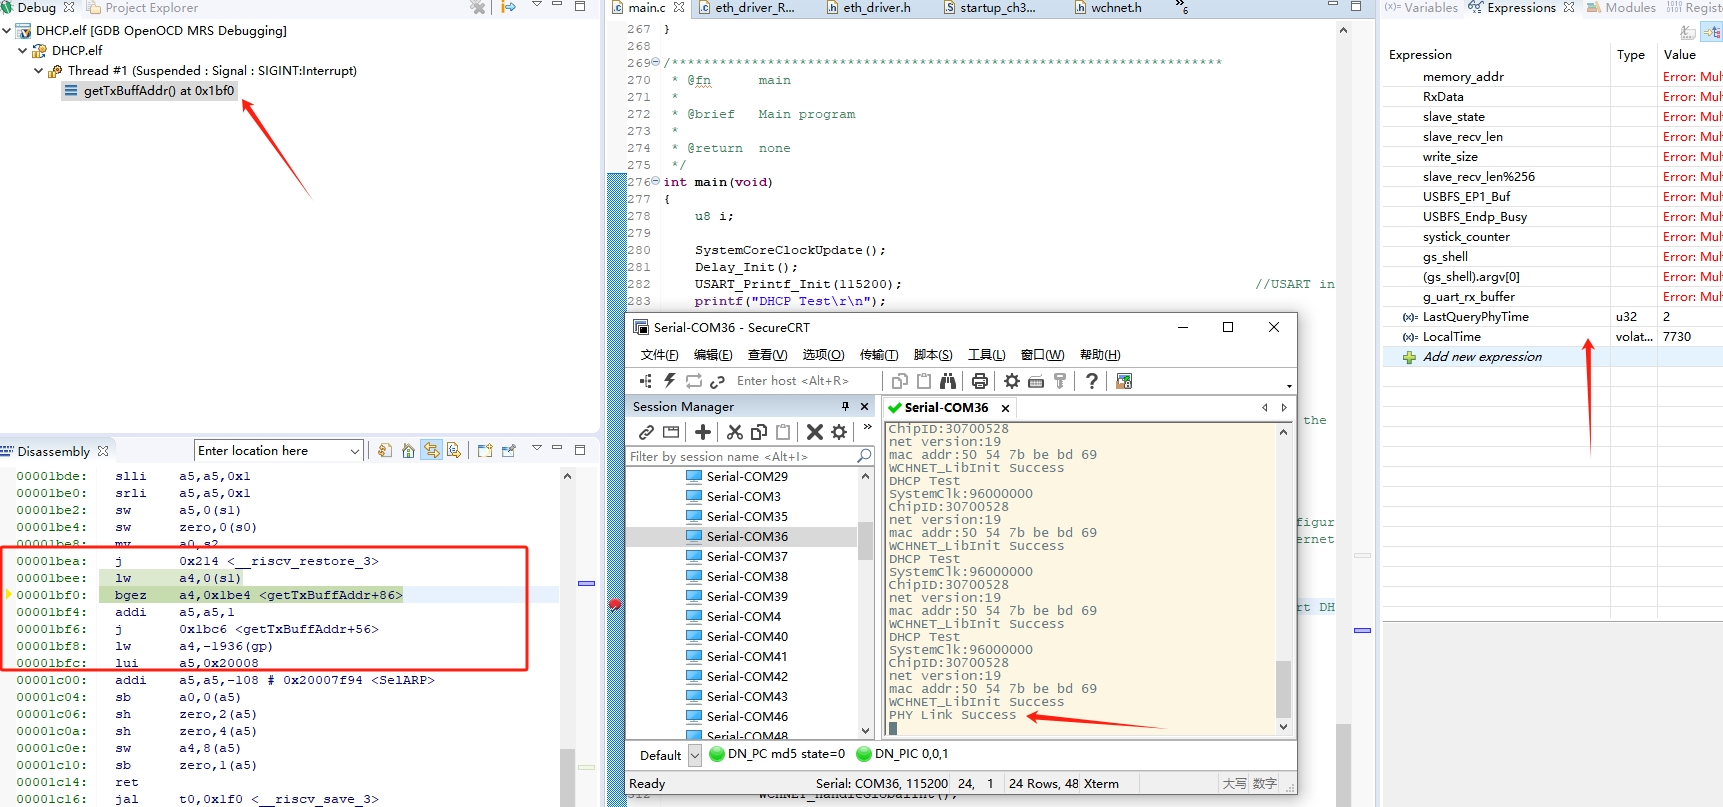Click the Open New View icon in Disassembly toolbar
This screenshot has height=807, width=1723.
(x=485, y=450)
